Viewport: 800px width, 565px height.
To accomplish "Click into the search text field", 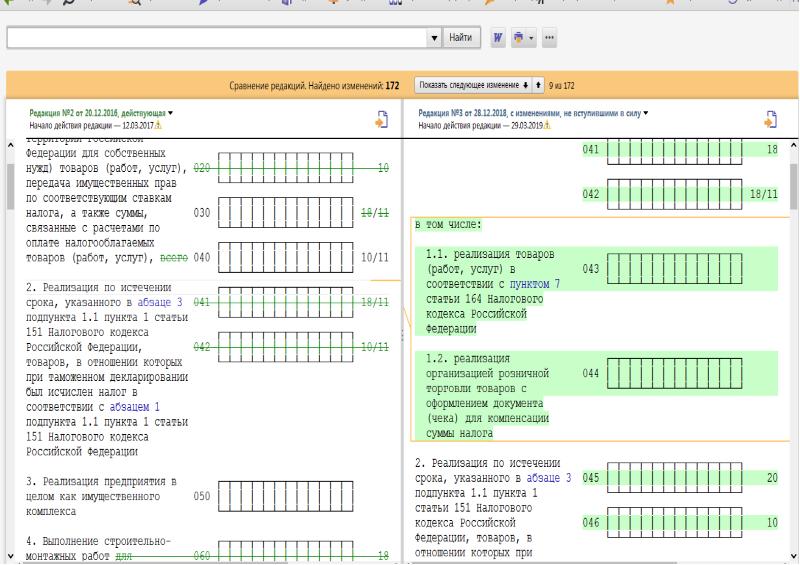I will [x=215, y=37].
